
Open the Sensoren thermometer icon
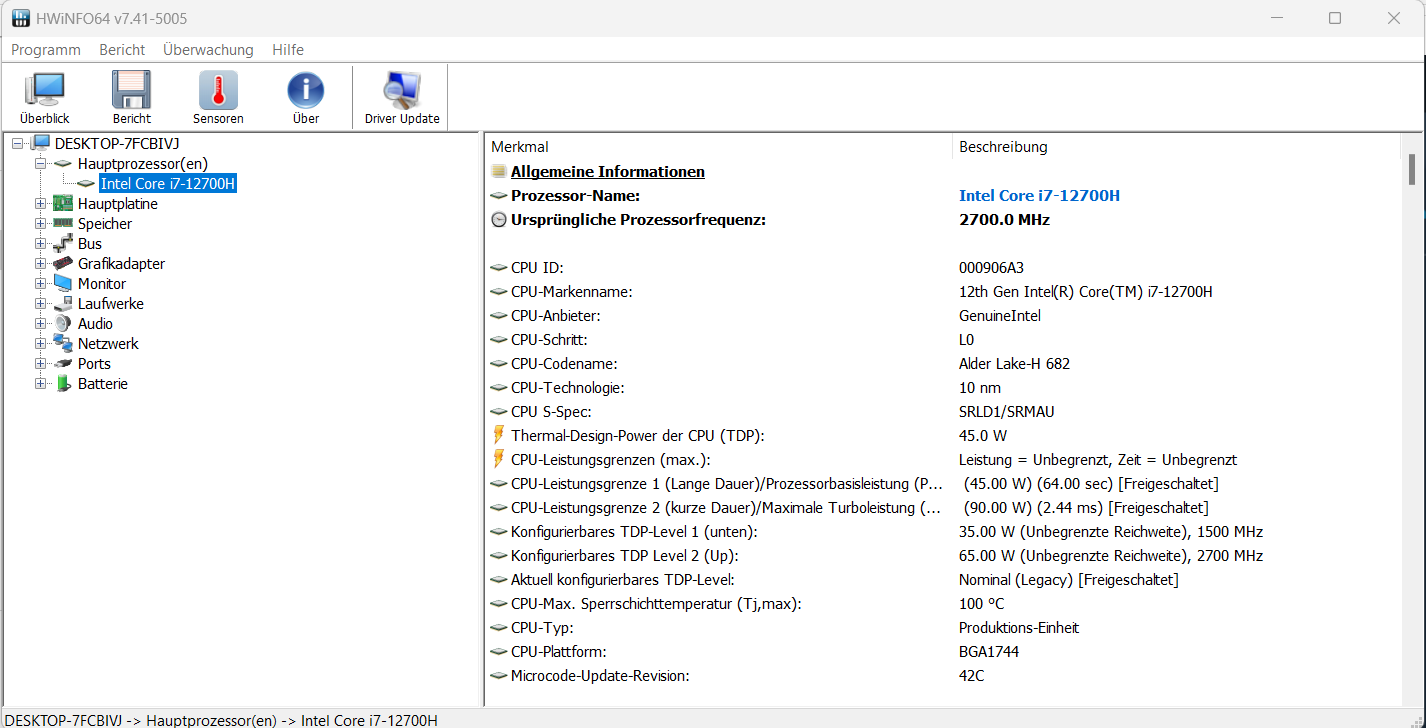click(x=218, y=97)
